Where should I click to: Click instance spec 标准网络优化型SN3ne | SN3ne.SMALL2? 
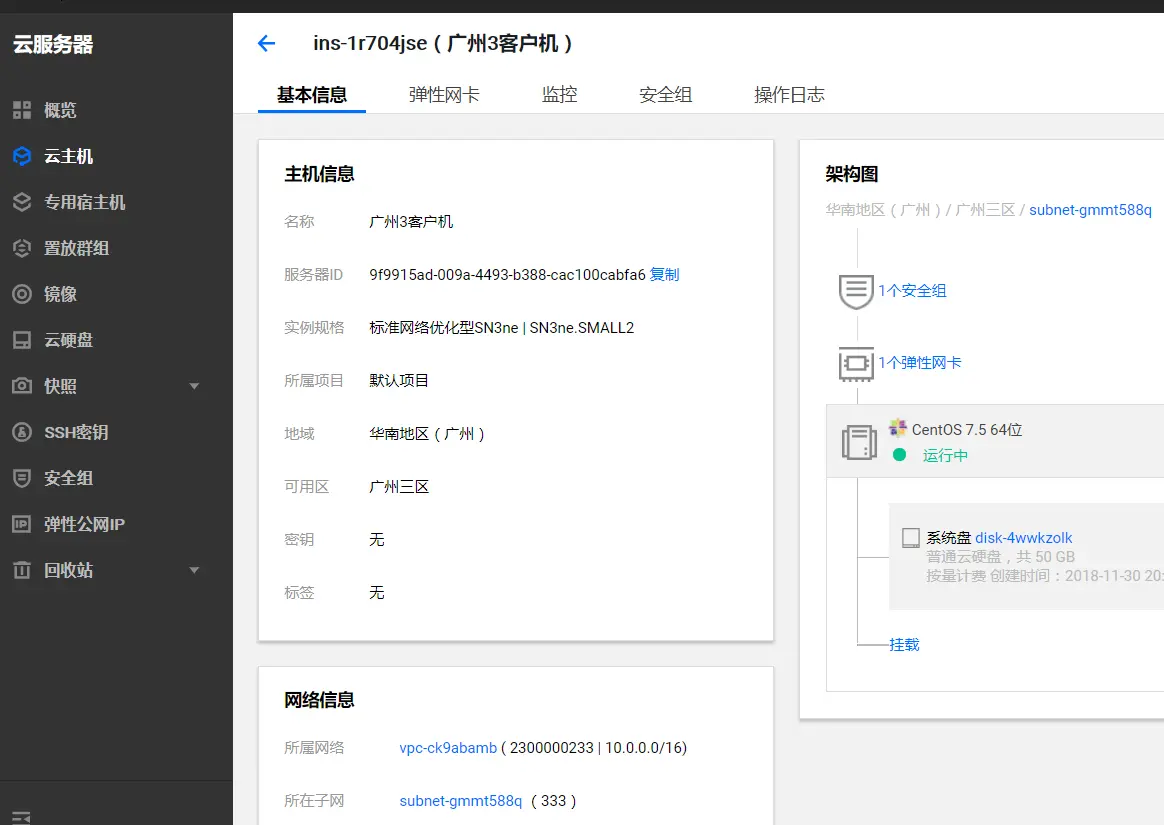point(502,327)
